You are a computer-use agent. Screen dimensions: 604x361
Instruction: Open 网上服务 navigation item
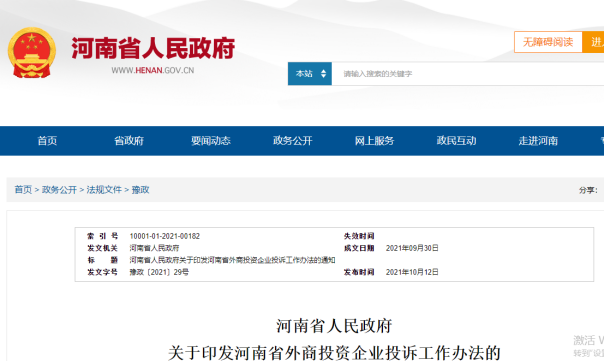374,141
